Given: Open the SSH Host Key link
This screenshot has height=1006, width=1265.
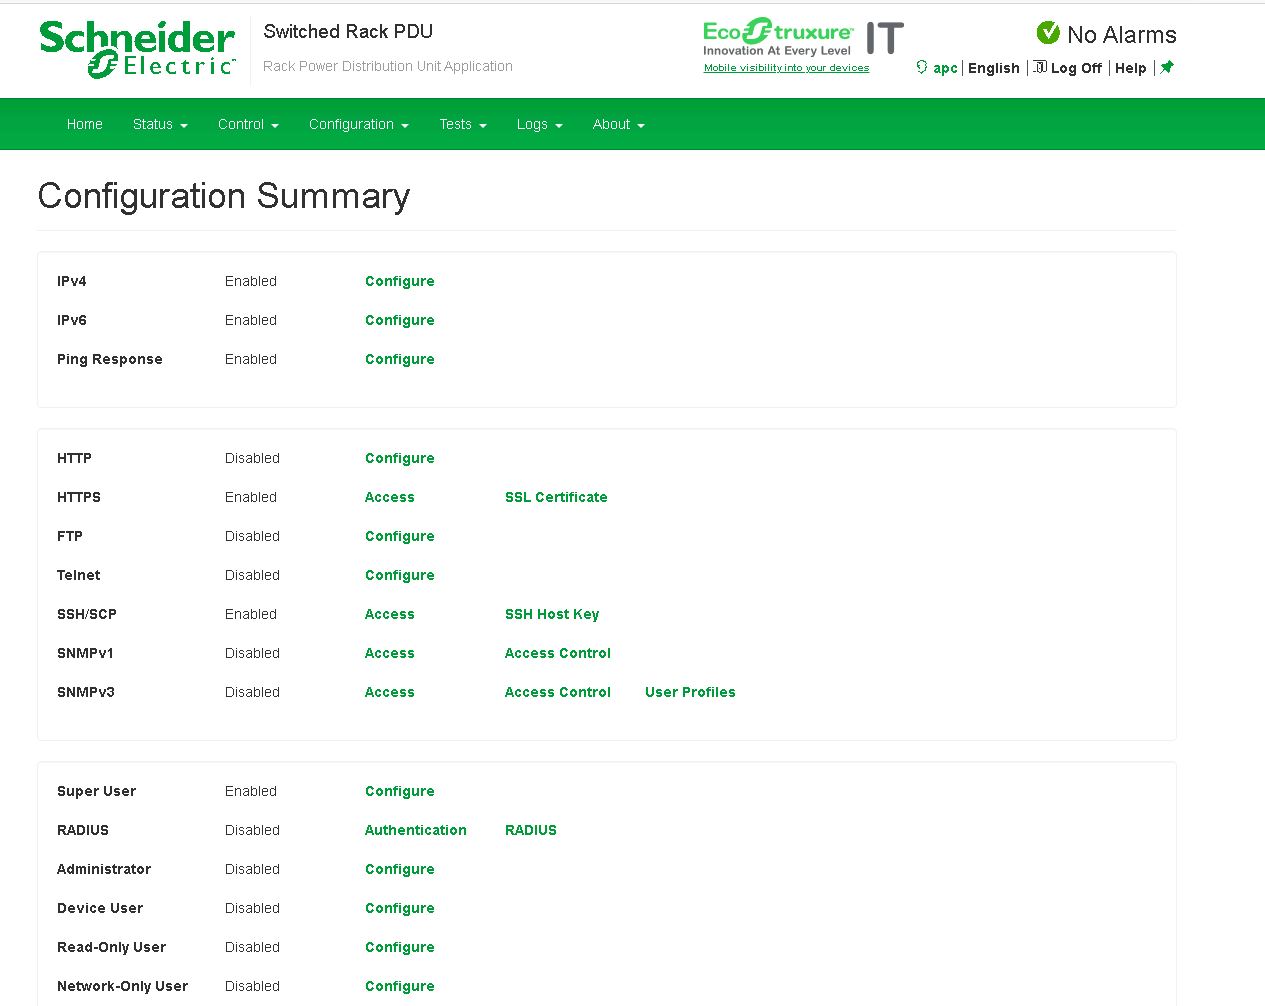Looking at the screenshot, I should click(552, 614).
